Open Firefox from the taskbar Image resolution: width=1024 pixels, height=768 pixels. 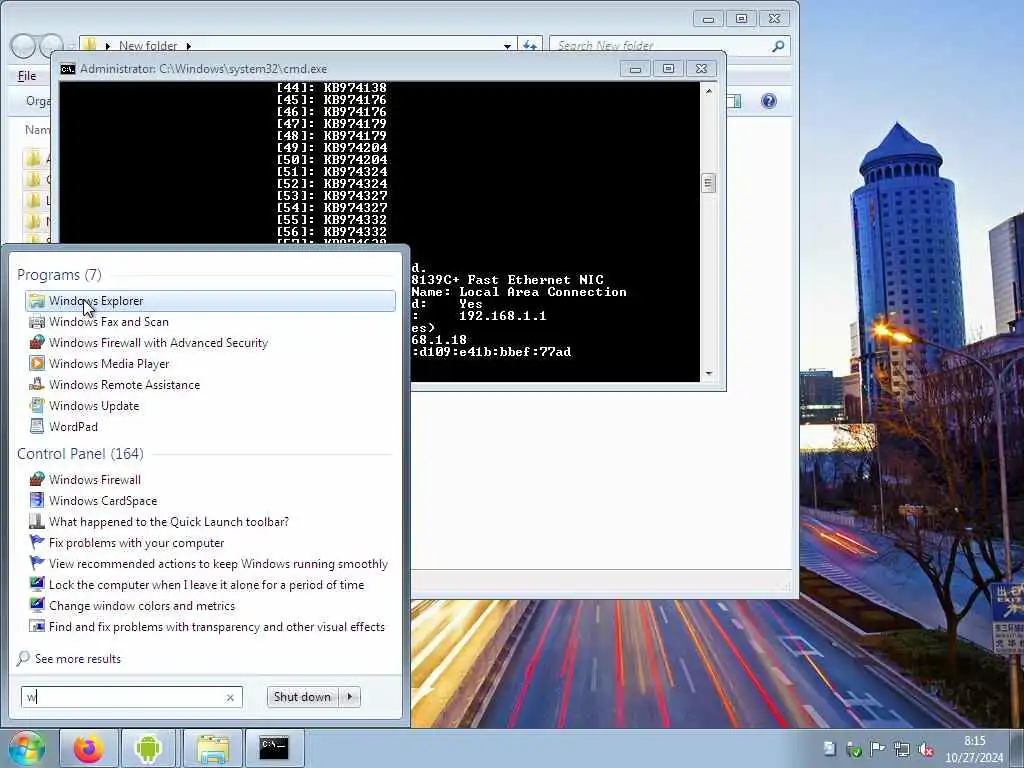[88, 748]
